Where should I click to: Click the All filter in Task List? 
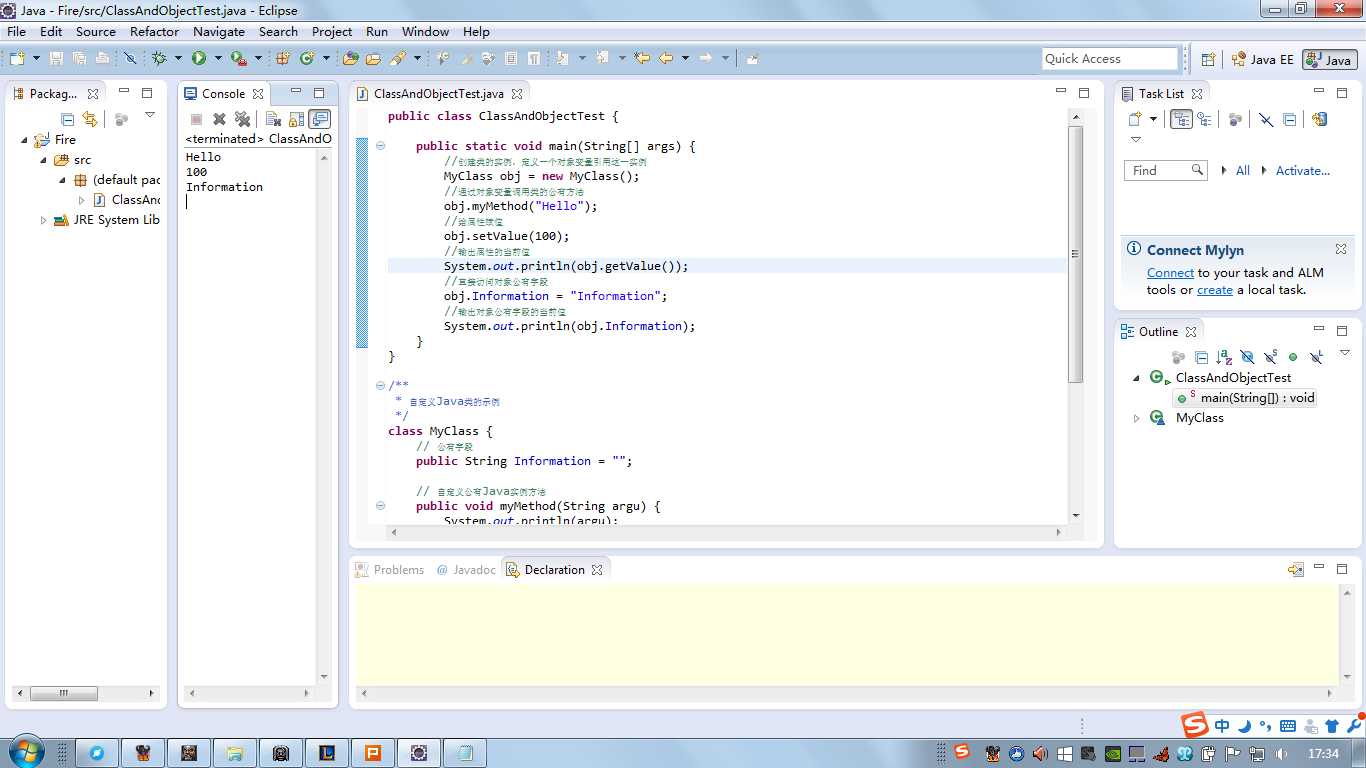point(1243,171)
